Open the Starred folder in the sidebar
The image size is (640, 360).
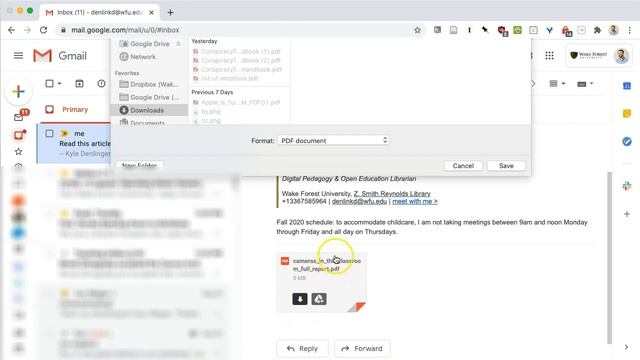click(x=18, y=152)
